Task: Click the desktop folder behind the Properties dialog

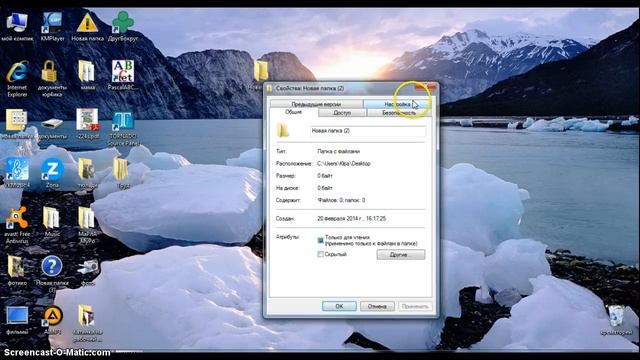Action: click(x=261, y=70)
